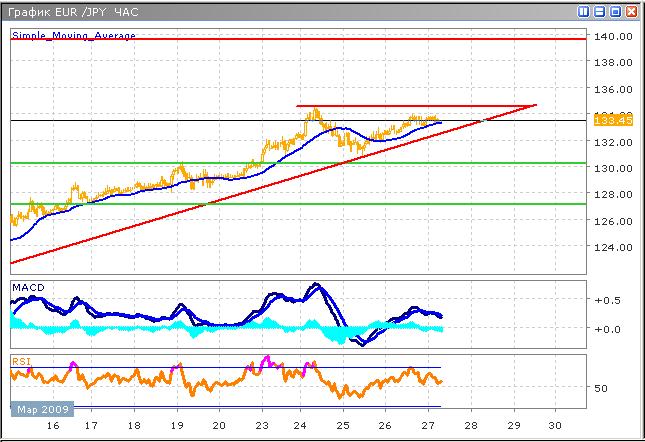Maximize the EUR/JPY chart window

click(x=615, y=11)
